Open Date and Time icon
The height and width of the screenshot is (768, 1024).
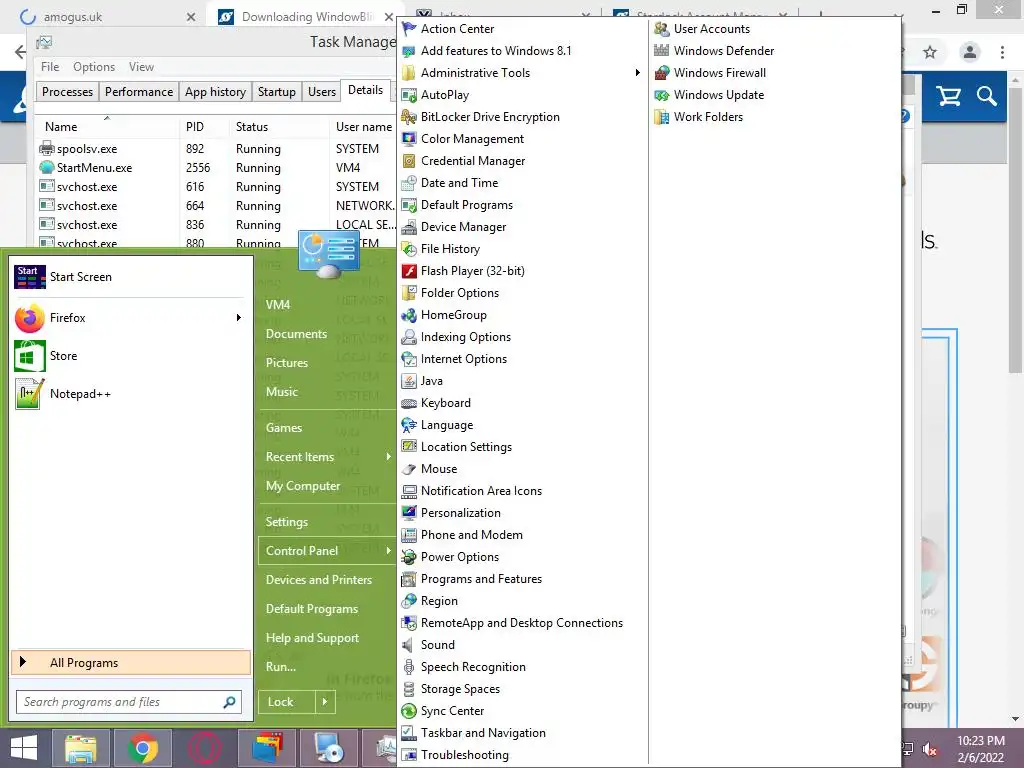(x=409, y=183)
